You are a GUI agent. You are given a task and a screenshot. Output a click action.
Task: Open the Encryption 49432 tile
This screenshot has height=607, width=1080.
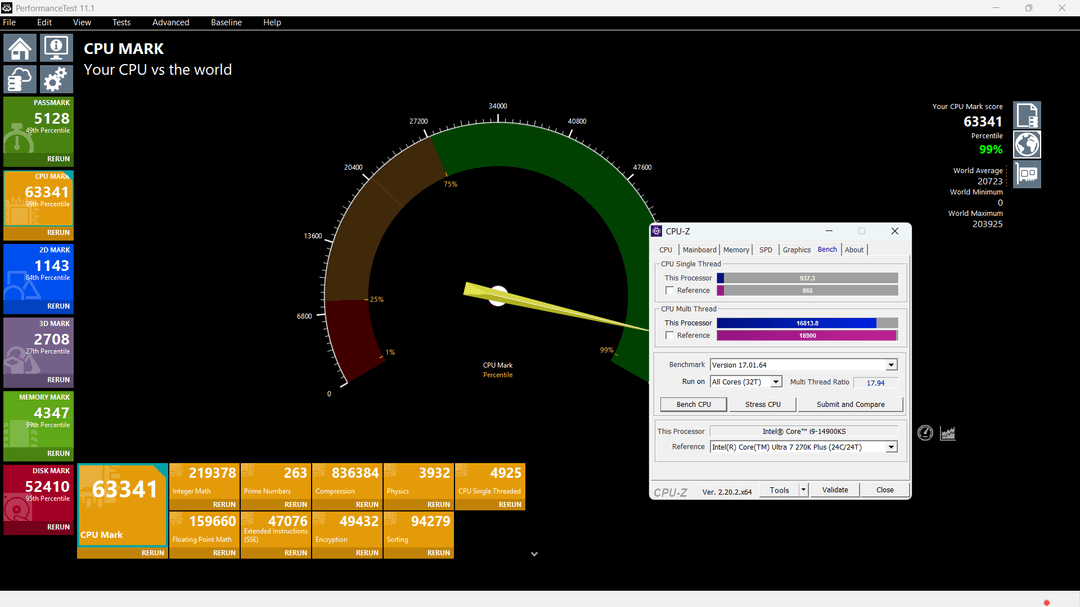tap(347, 529)
